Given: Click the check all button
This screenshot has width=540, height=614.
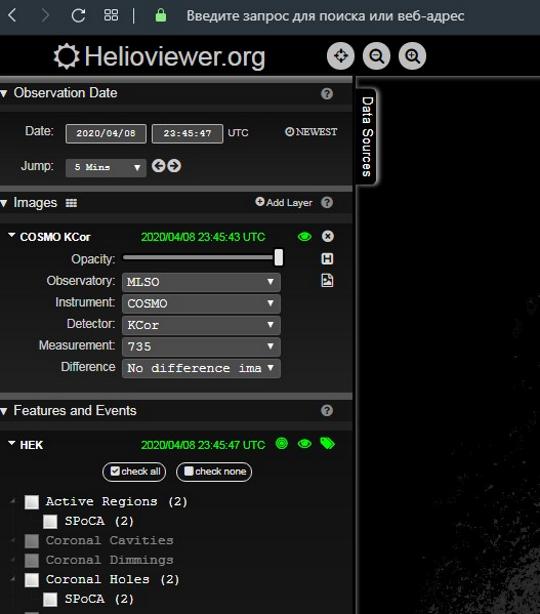Looking at the screenshot, I should (x=134, y=471).
